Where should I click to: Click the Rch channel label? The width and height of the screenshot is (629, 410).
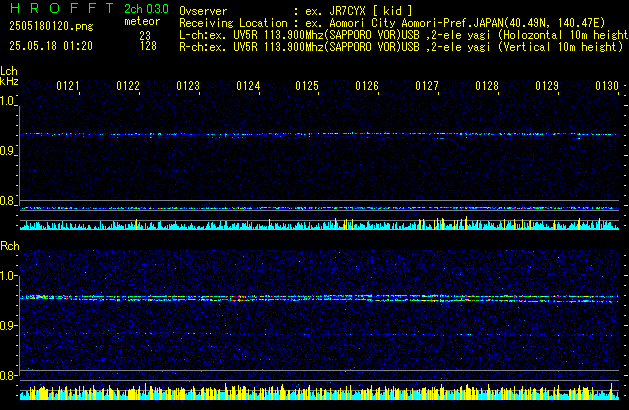click(x=10, y=246)
